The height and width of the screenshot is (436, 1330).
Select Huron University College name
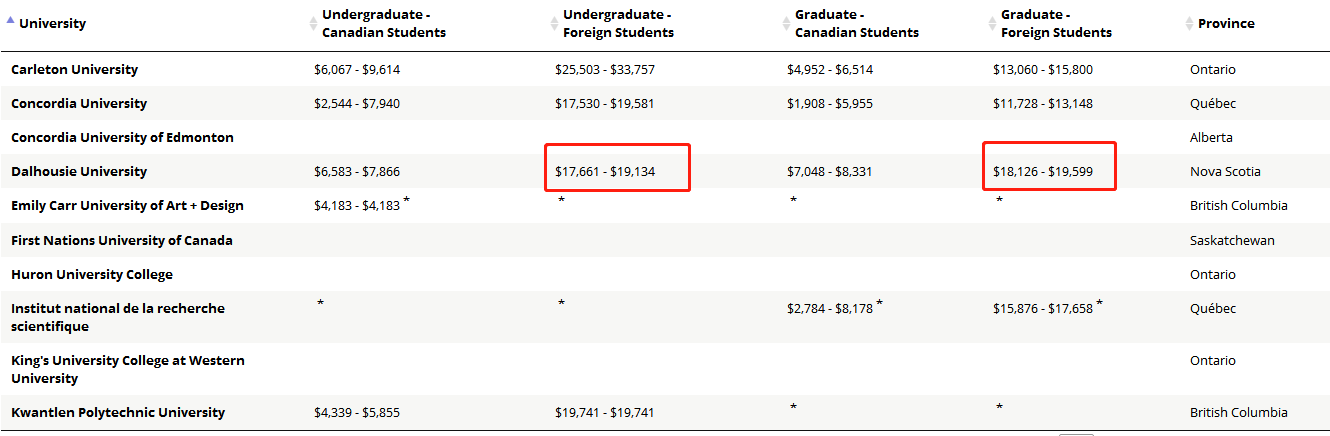tap(92, 274)
